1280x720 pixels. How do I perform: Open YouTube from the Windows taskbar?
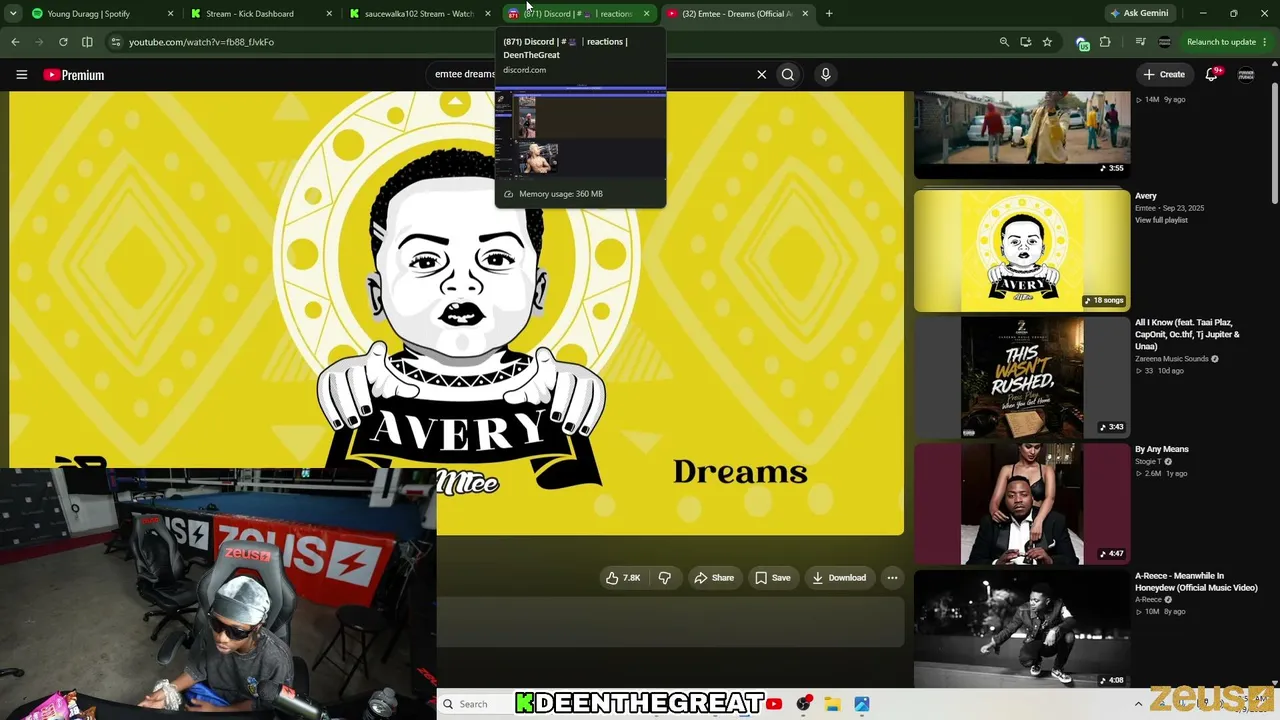[774, 704]
